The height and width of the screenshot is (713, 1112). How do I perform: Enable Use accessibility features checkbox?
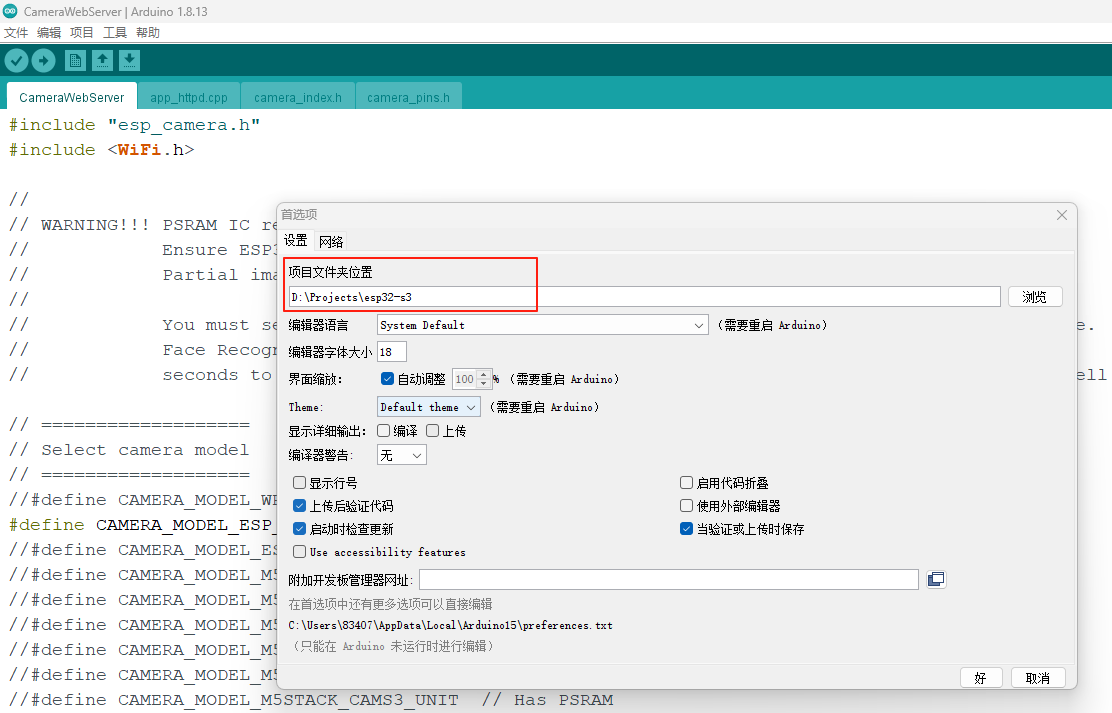click(299, 552)
